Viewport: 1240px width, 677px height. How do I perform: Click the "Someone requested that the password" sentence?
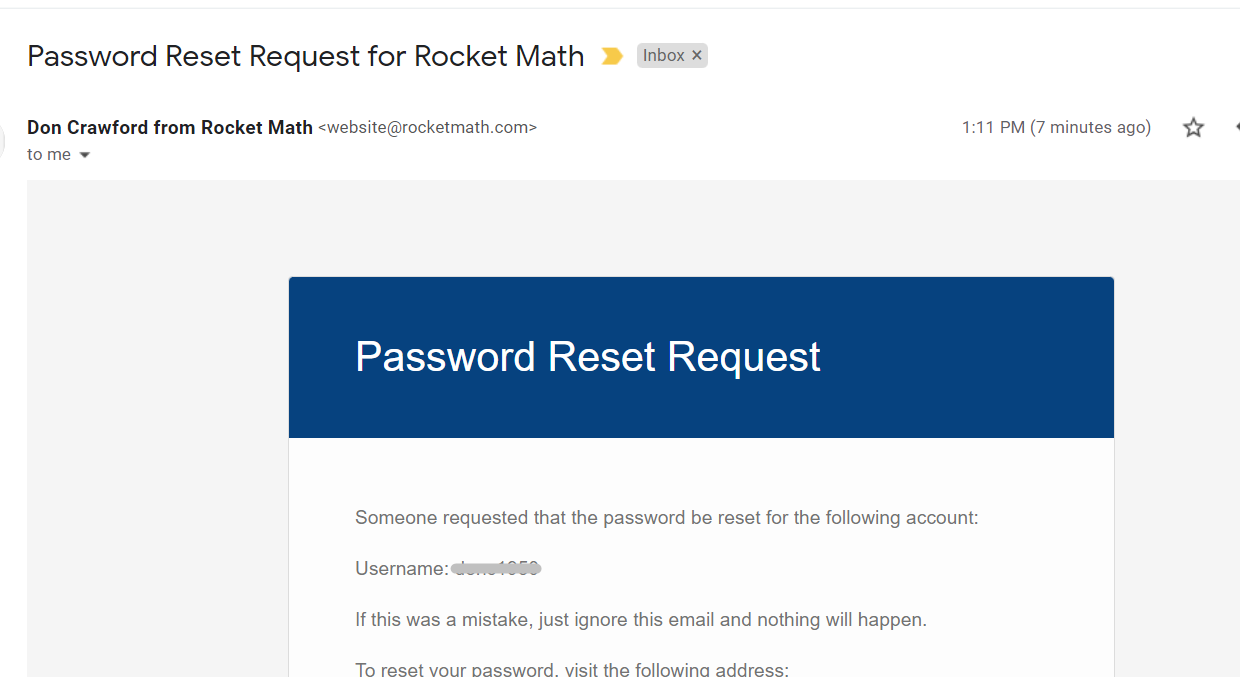coord(666,518)
